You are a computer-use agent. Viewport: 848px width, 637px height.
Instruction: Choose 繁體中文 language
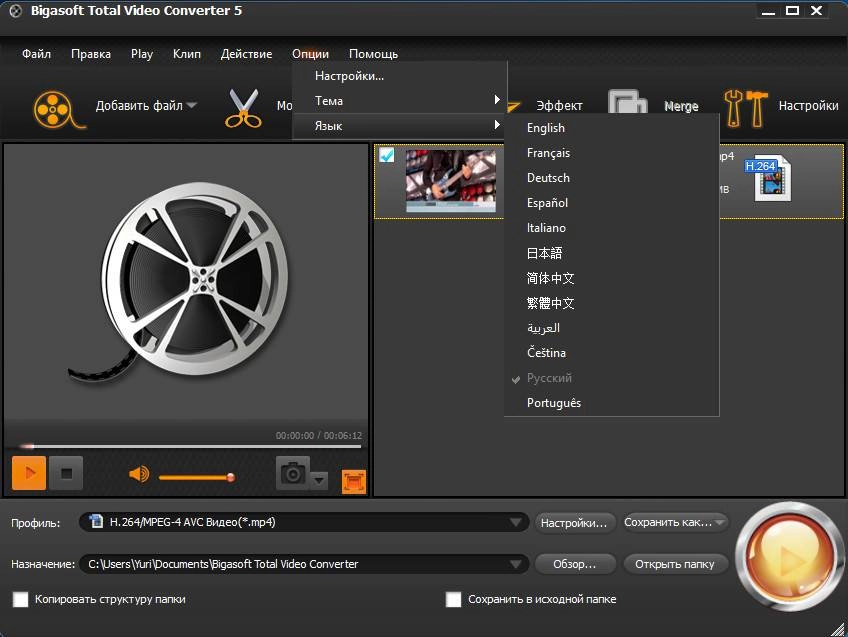(611, 303)
